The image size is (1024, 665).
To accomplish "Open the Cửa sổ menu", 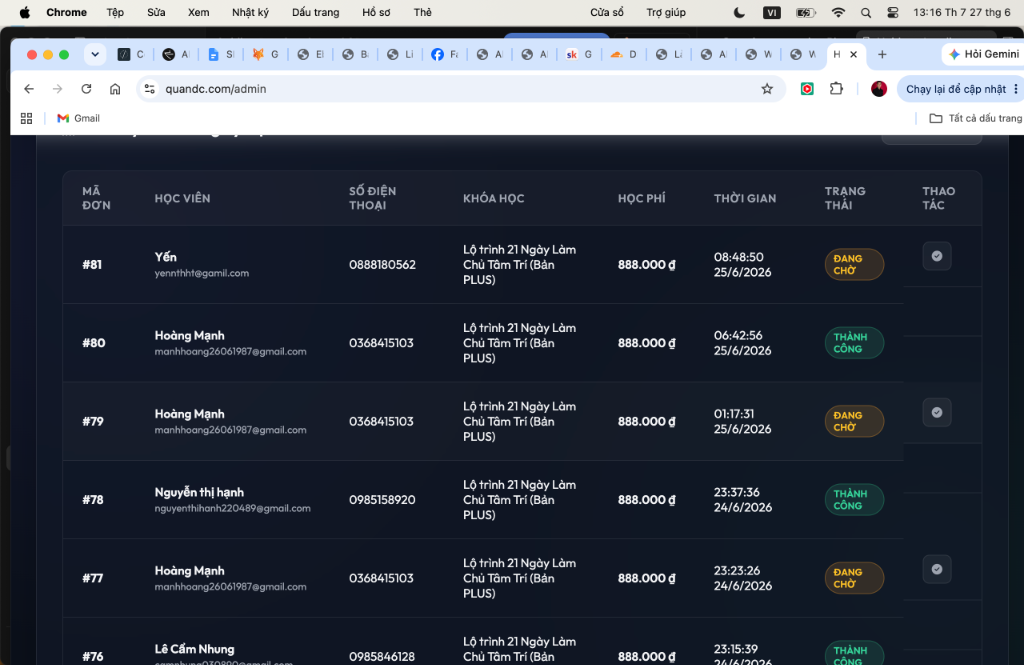I will (607, 12).
